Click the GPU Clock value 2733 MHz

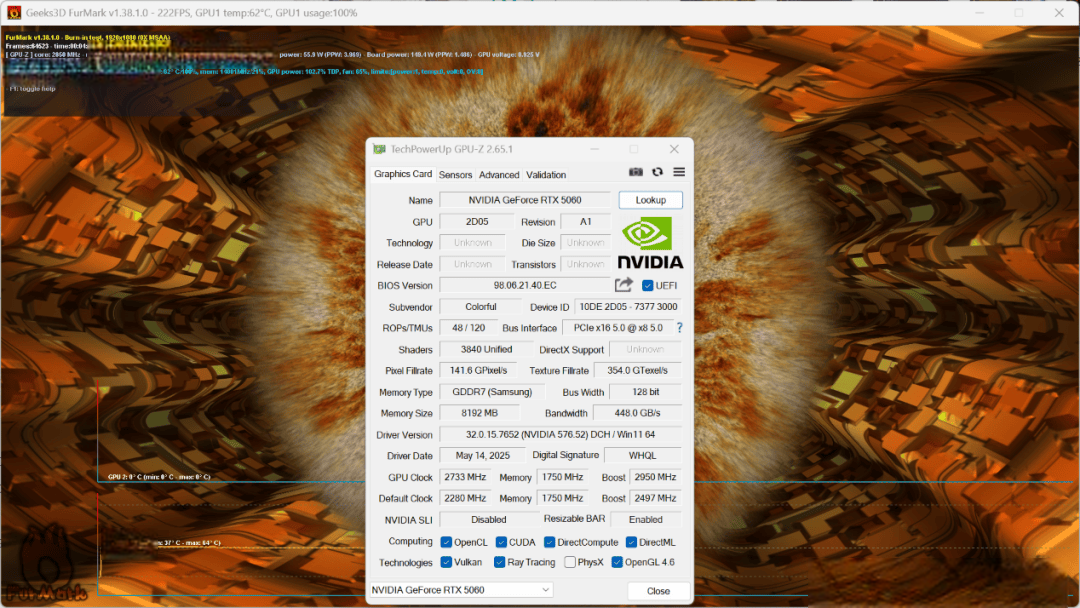coord(466,477)
